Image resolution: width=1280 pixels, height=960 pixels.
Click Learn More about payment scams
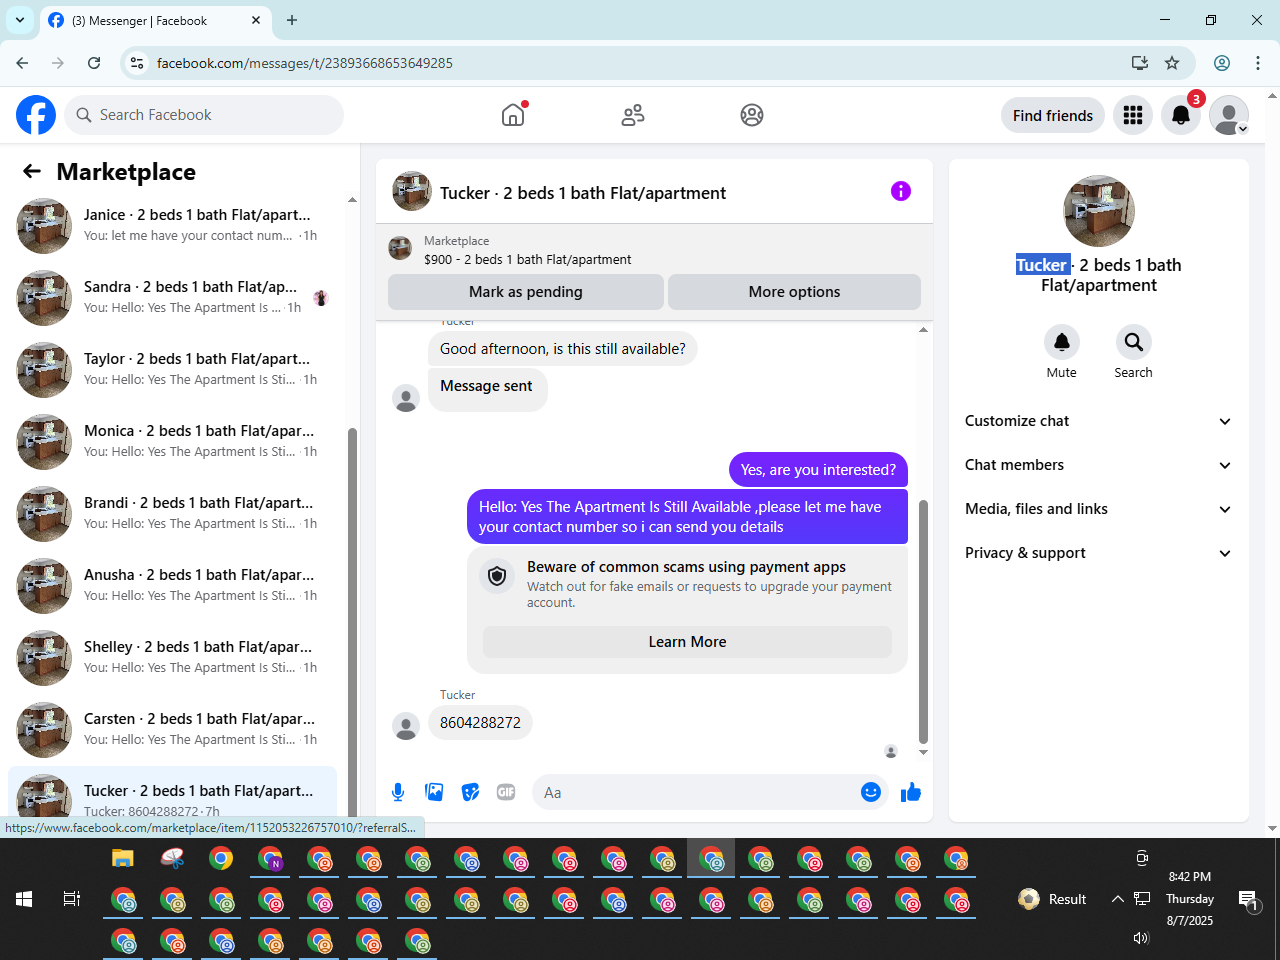687,642
